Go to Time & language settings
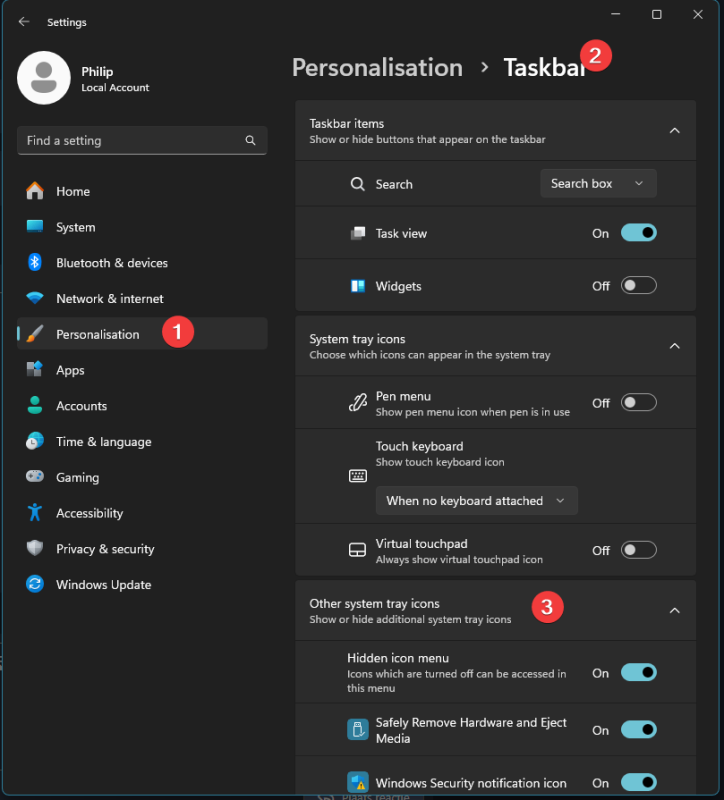Screen dimensions: 724x800 (103, 442)
